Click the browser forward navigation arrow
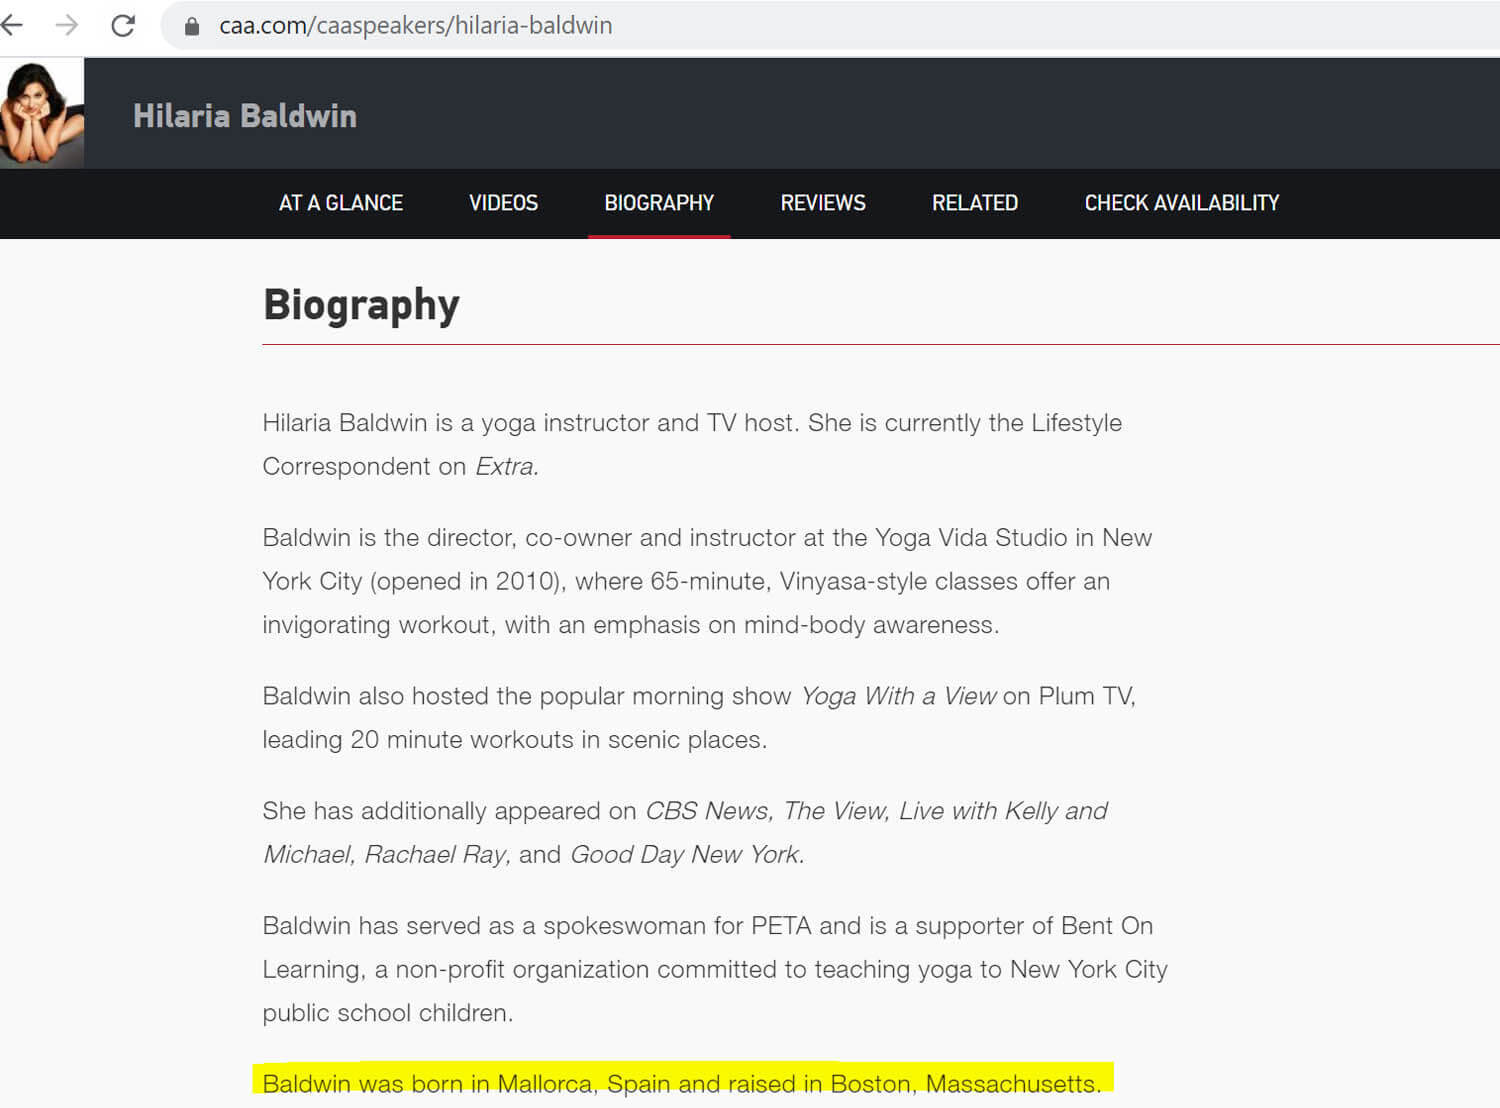 coord(66,25)
